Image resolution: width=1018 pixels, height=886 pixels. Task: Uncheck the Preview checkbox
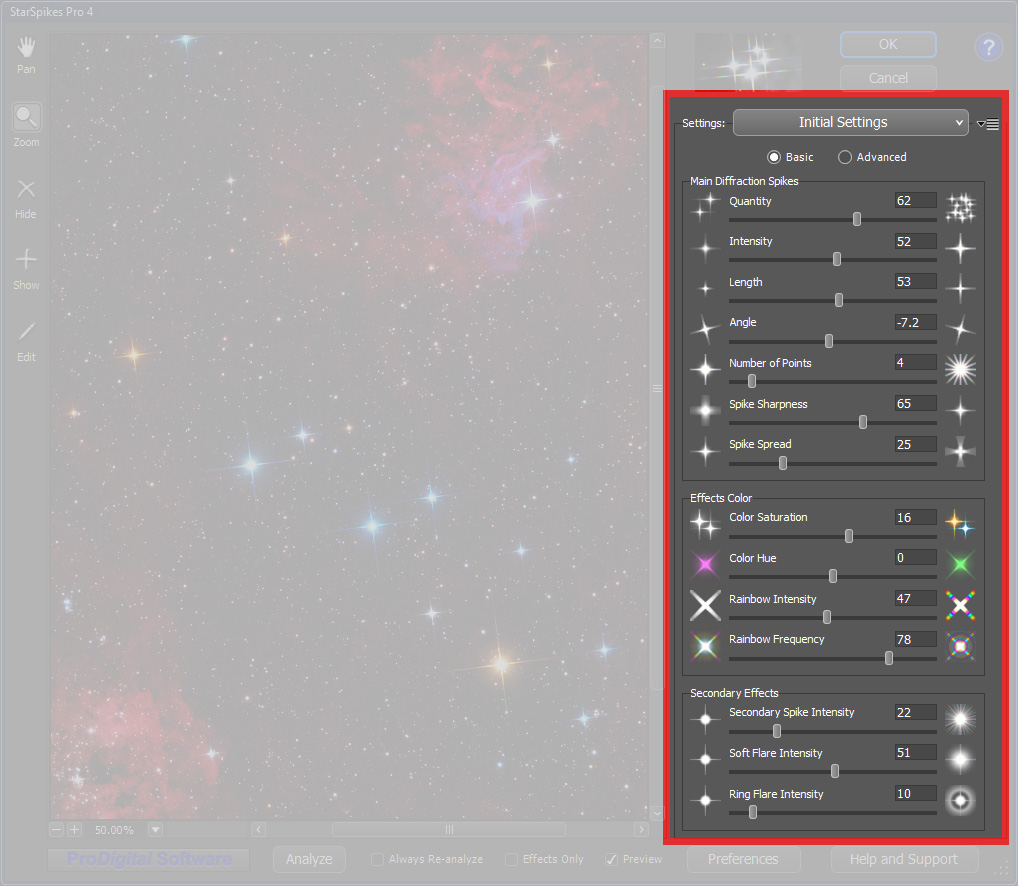(611, 859)
